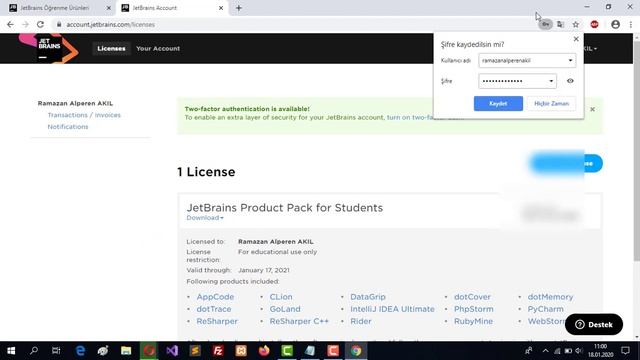Open the translate page icon
Screen dimensions: 640x360
[560, 24]
